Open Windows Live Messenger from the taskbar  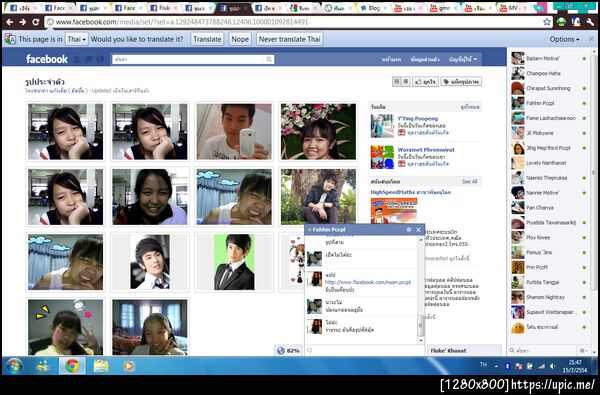click(x=43, y=366)
